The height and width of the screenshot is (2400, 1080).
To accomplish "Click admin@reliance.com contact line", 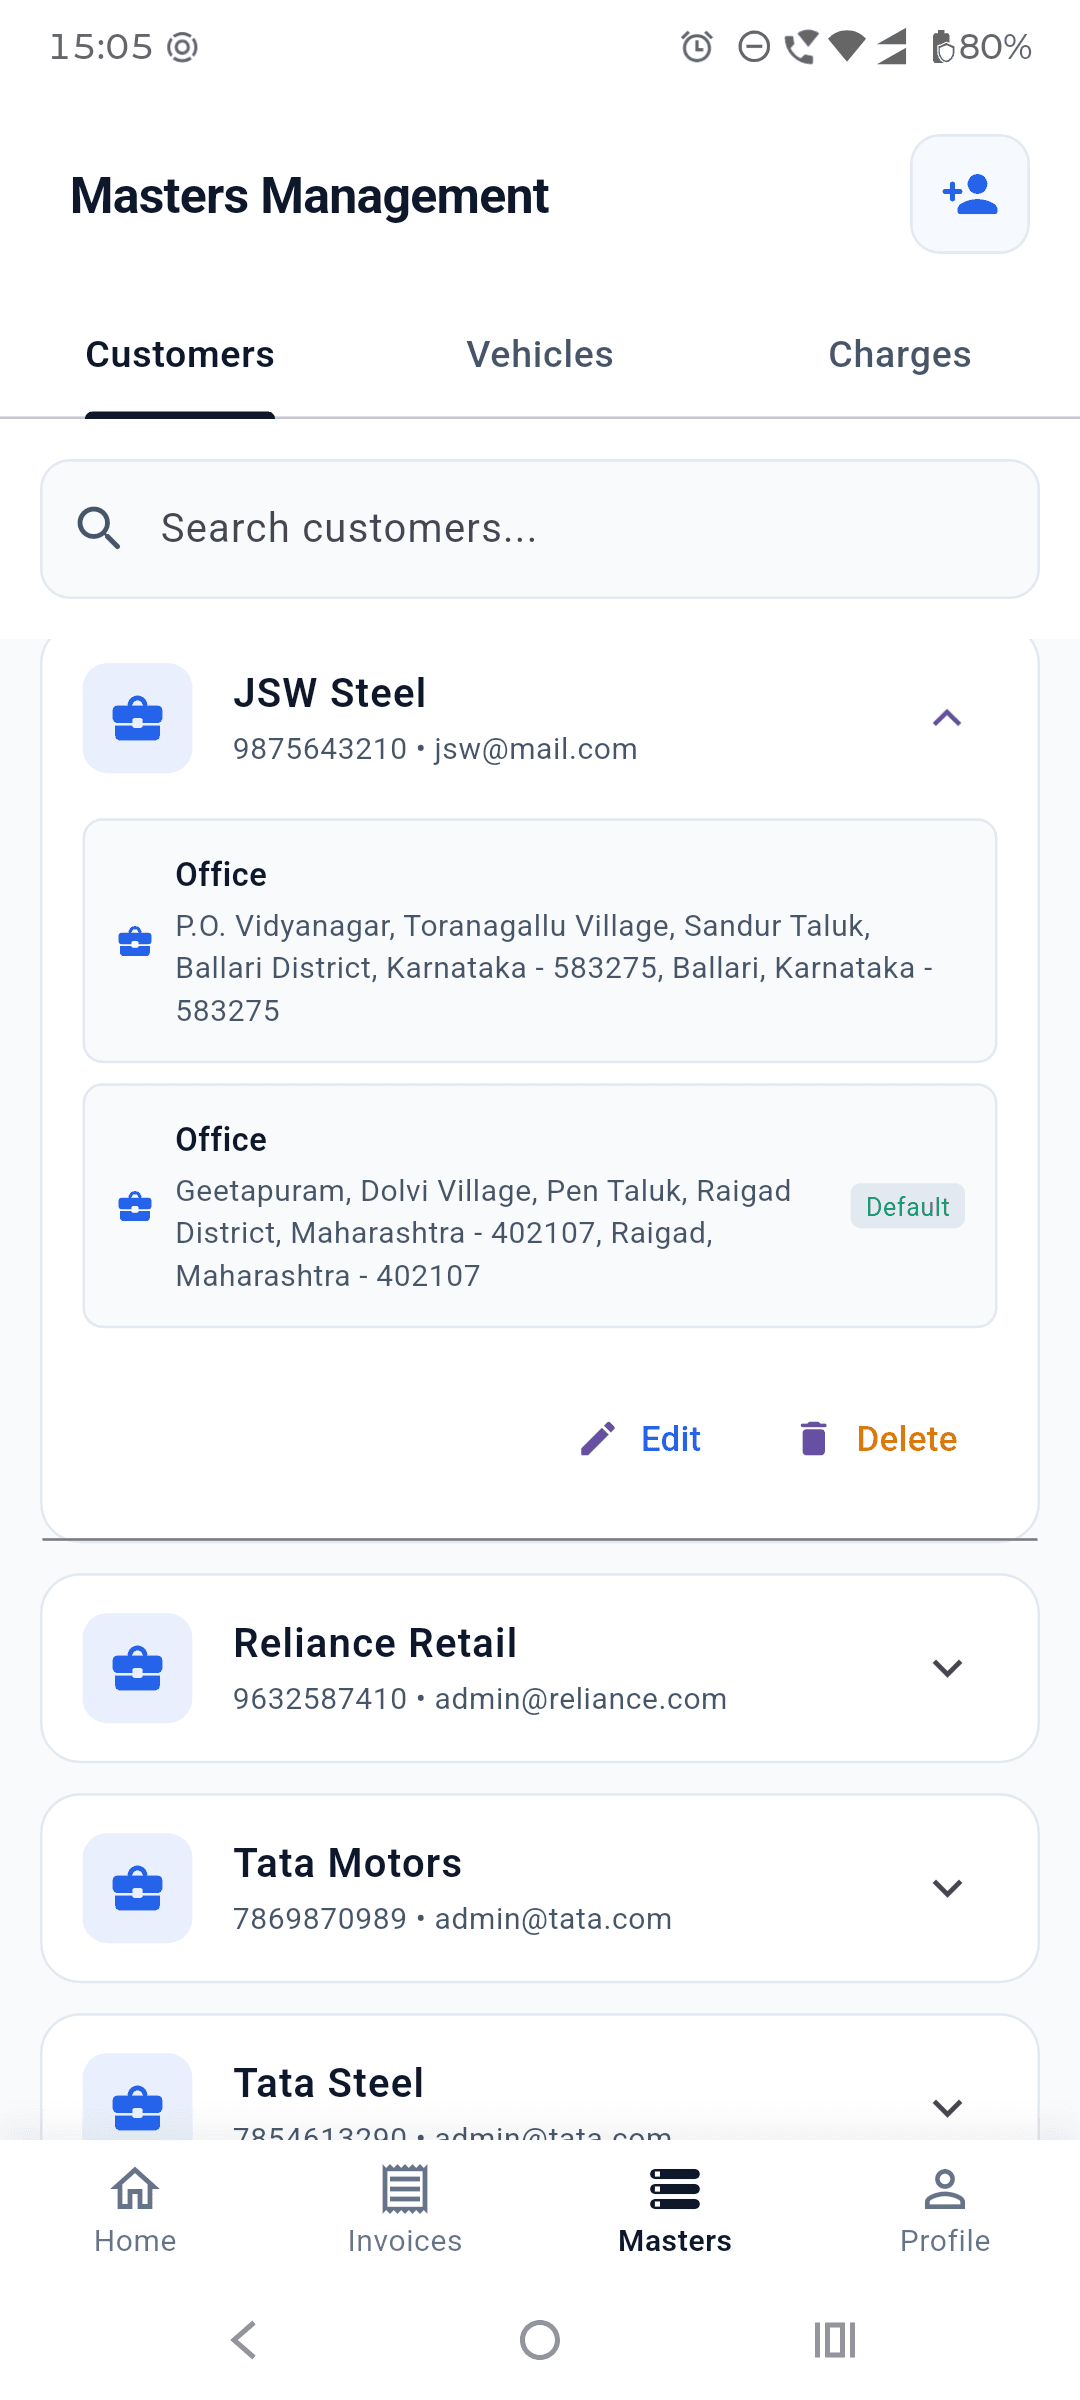I will (480, 1699).
